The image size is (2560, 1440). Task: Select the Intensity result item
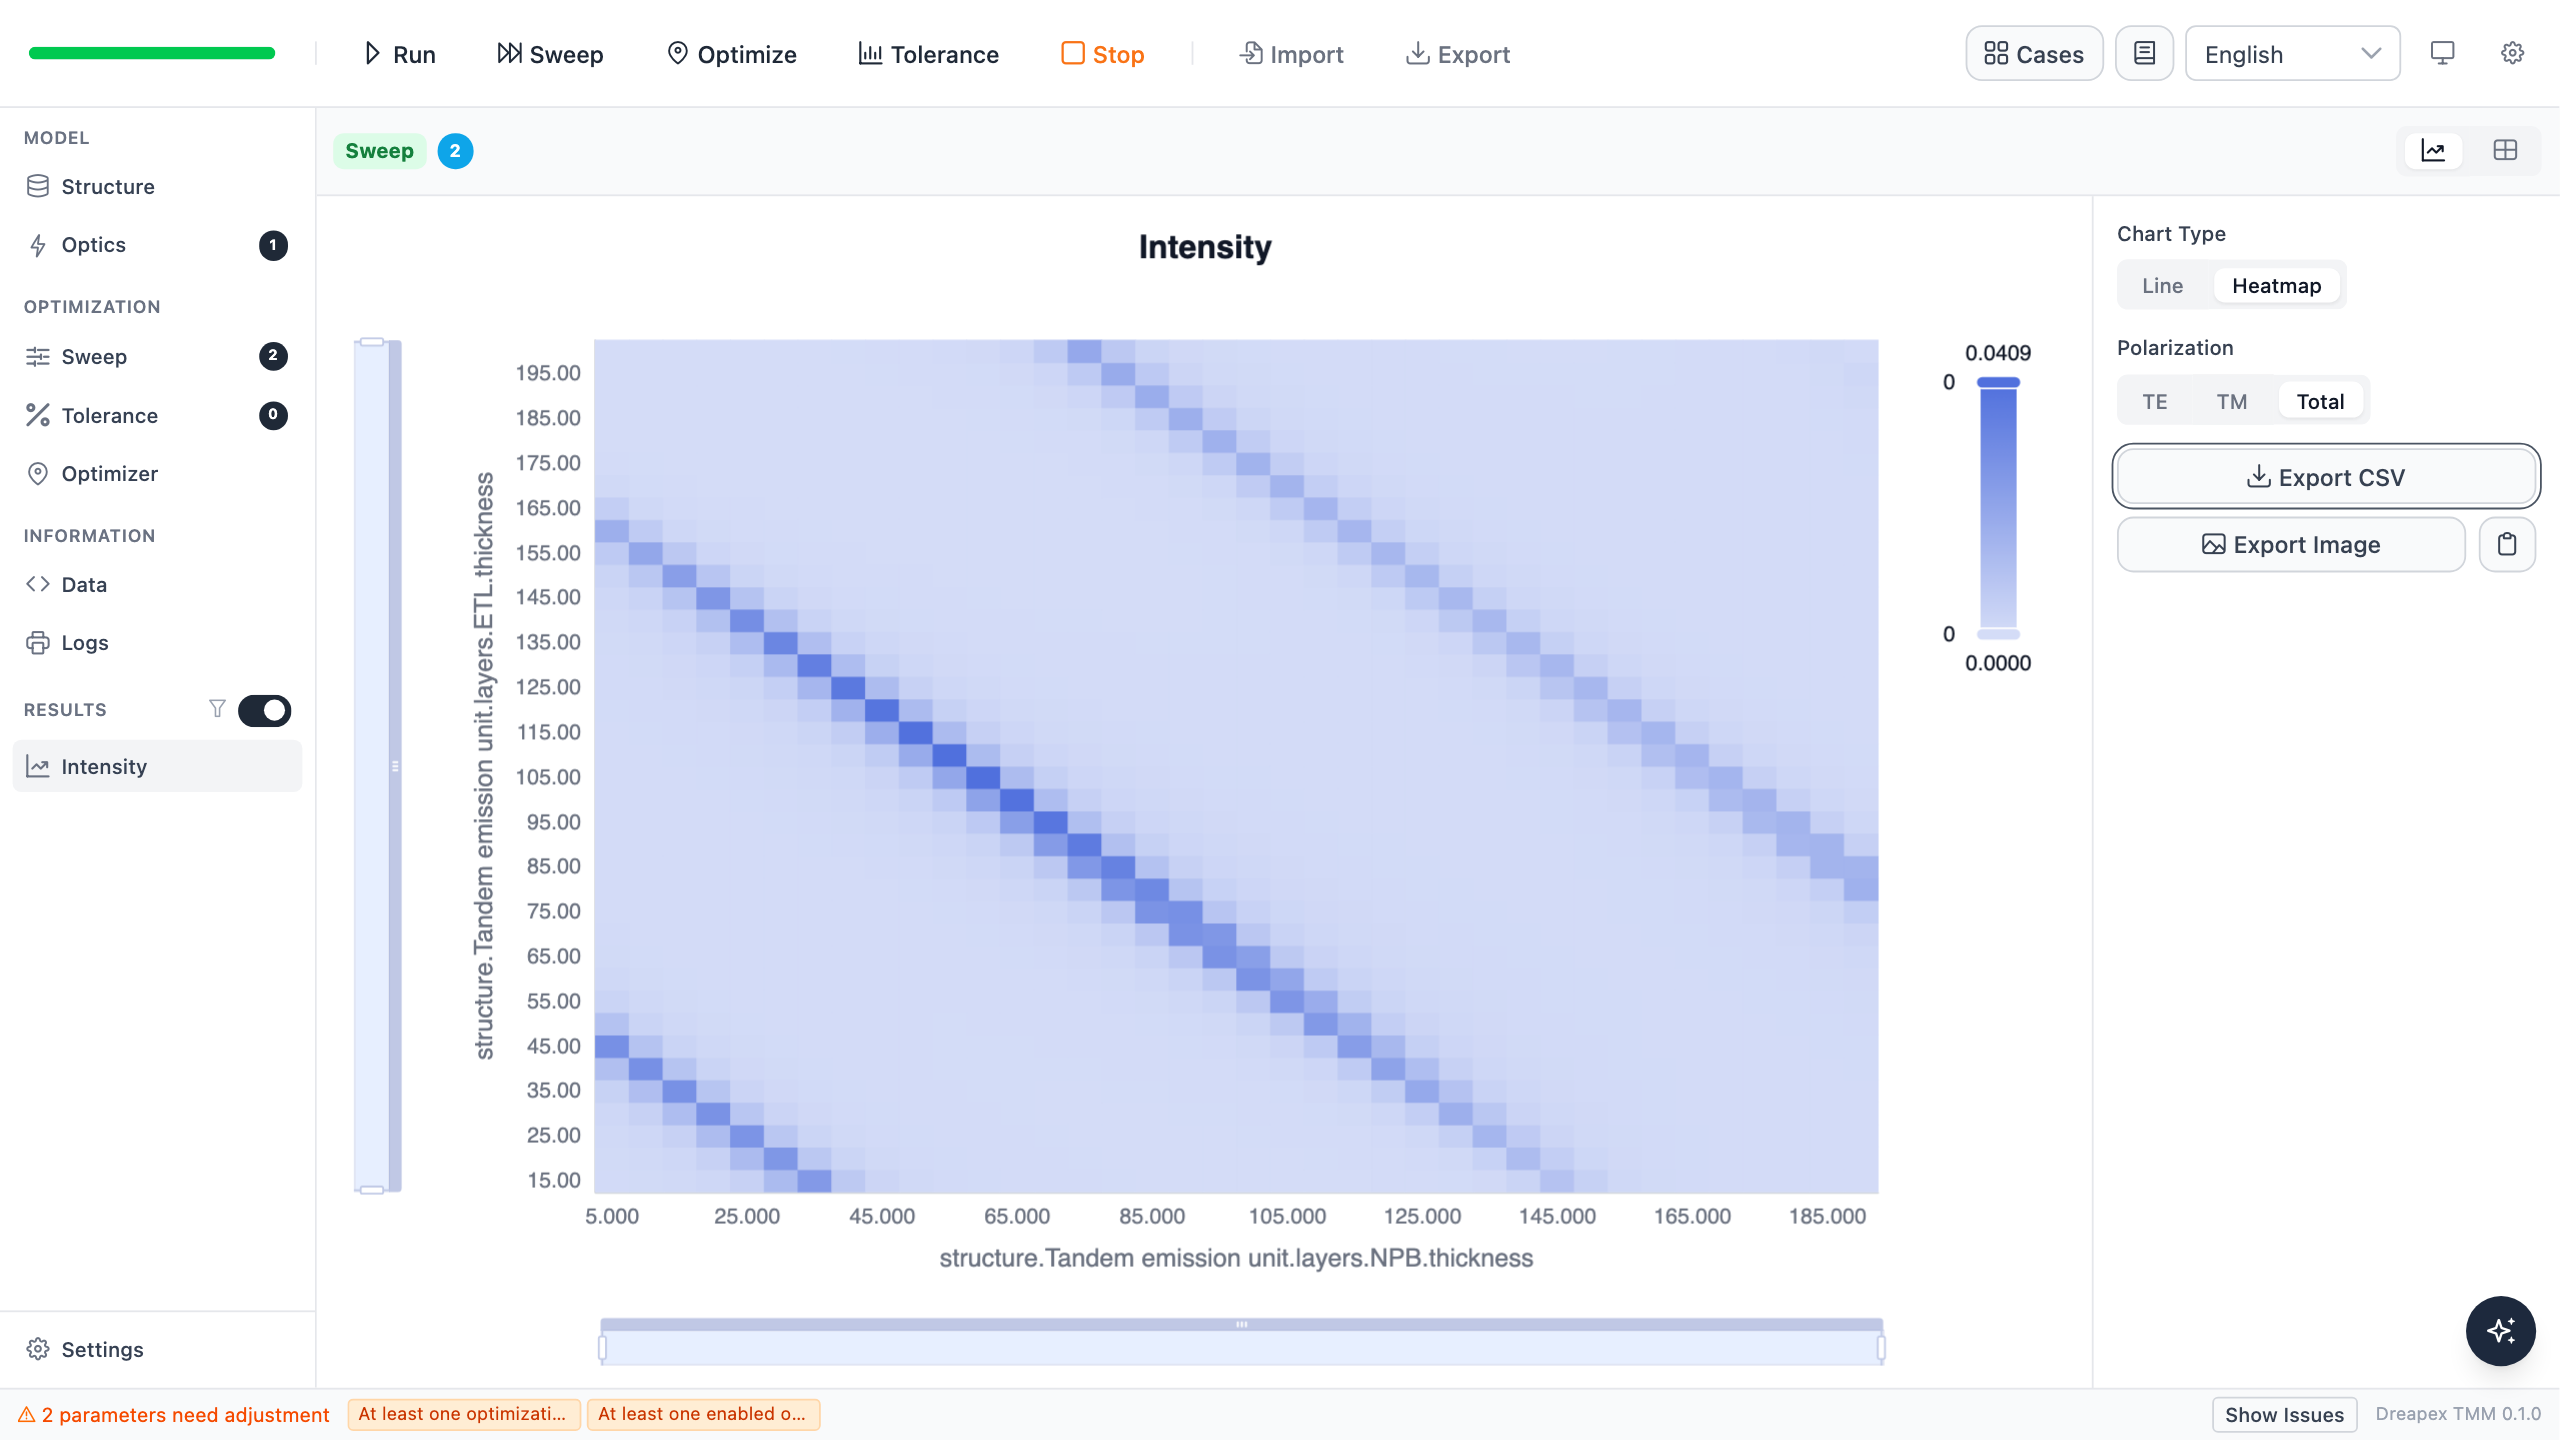click(x=157, y=767)
